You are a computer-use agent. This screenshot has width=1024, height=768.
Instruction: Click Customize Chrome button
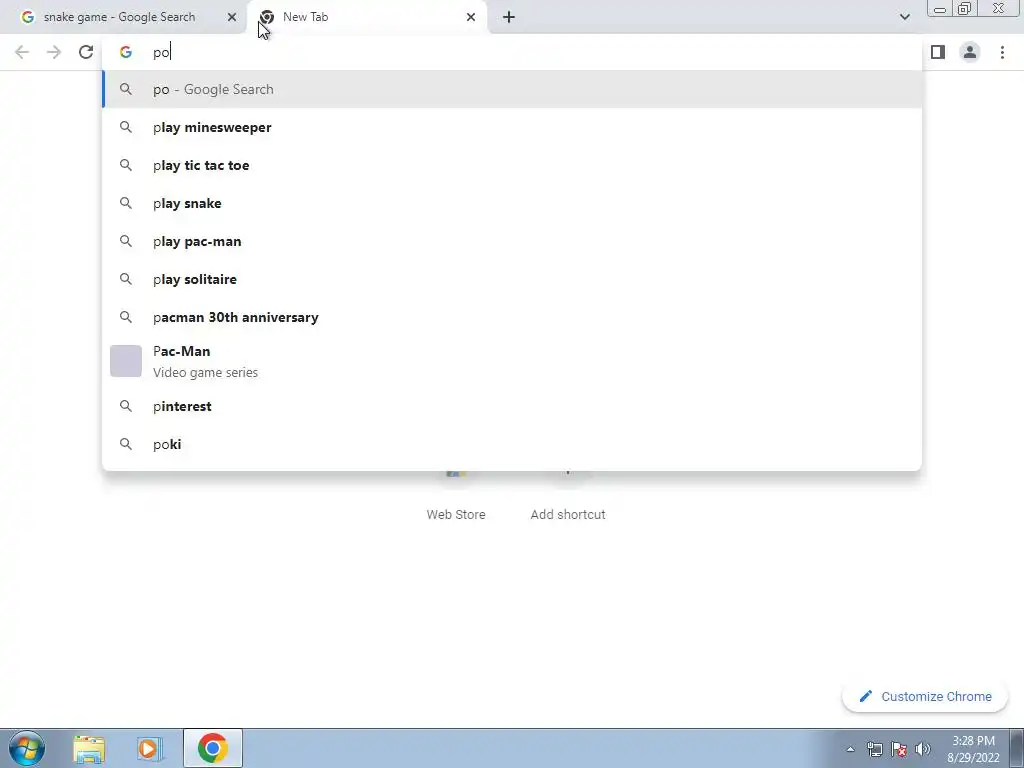click(x=925, y=696)
